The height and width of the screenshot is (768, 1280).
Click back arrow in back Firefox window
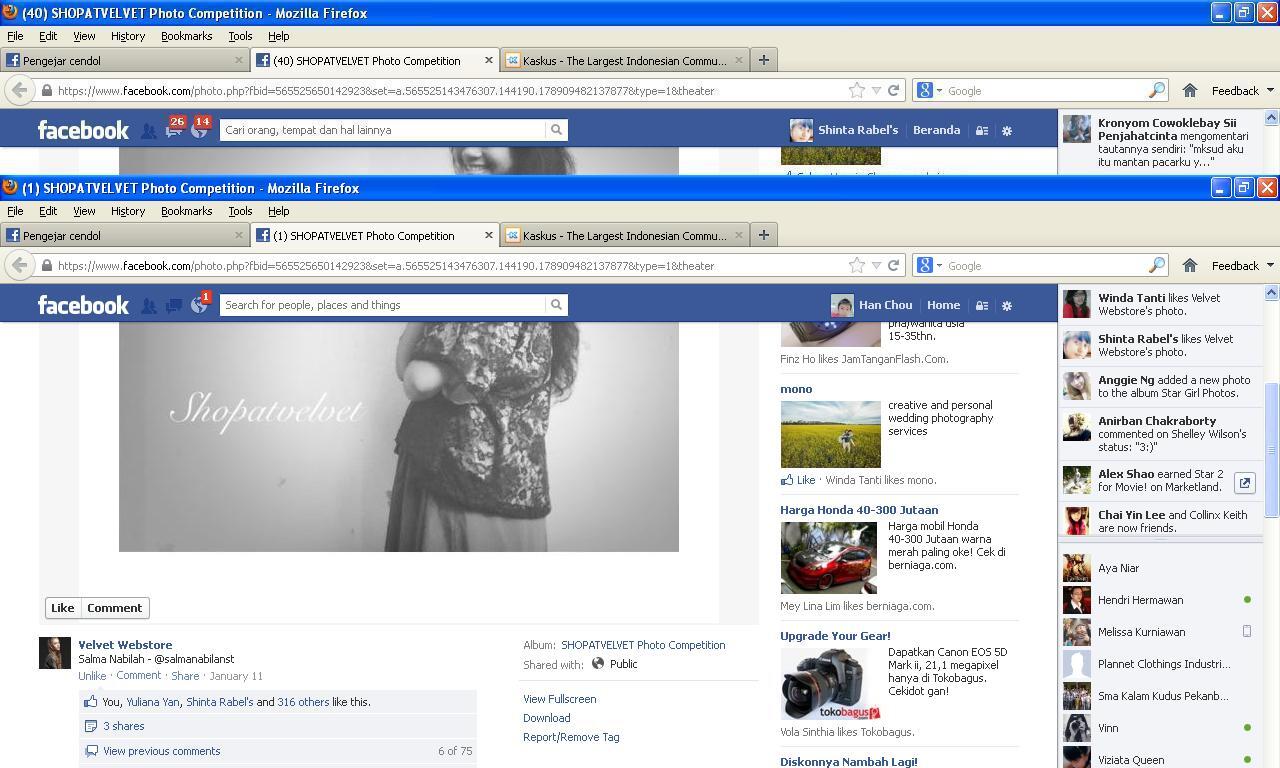click(19, 90)
